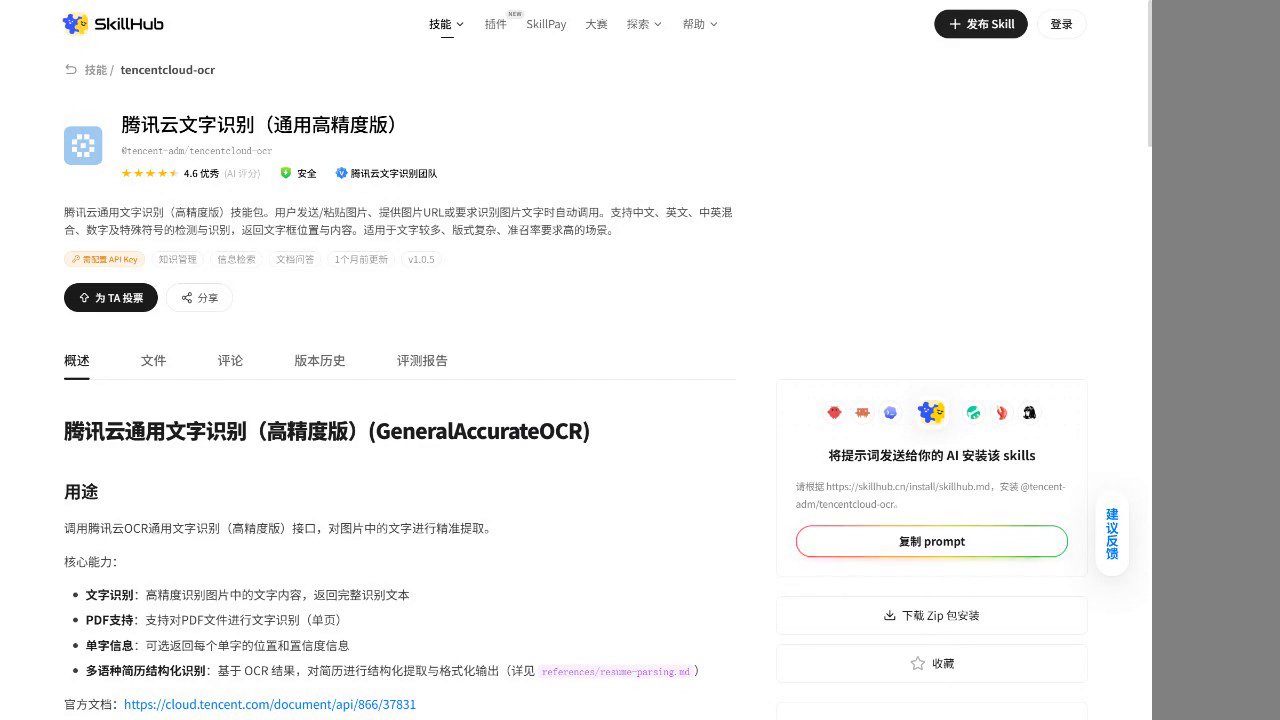The image size is (1280, 720).
Task: Click the 需配置 API Key tag
Action: [105, 259]
